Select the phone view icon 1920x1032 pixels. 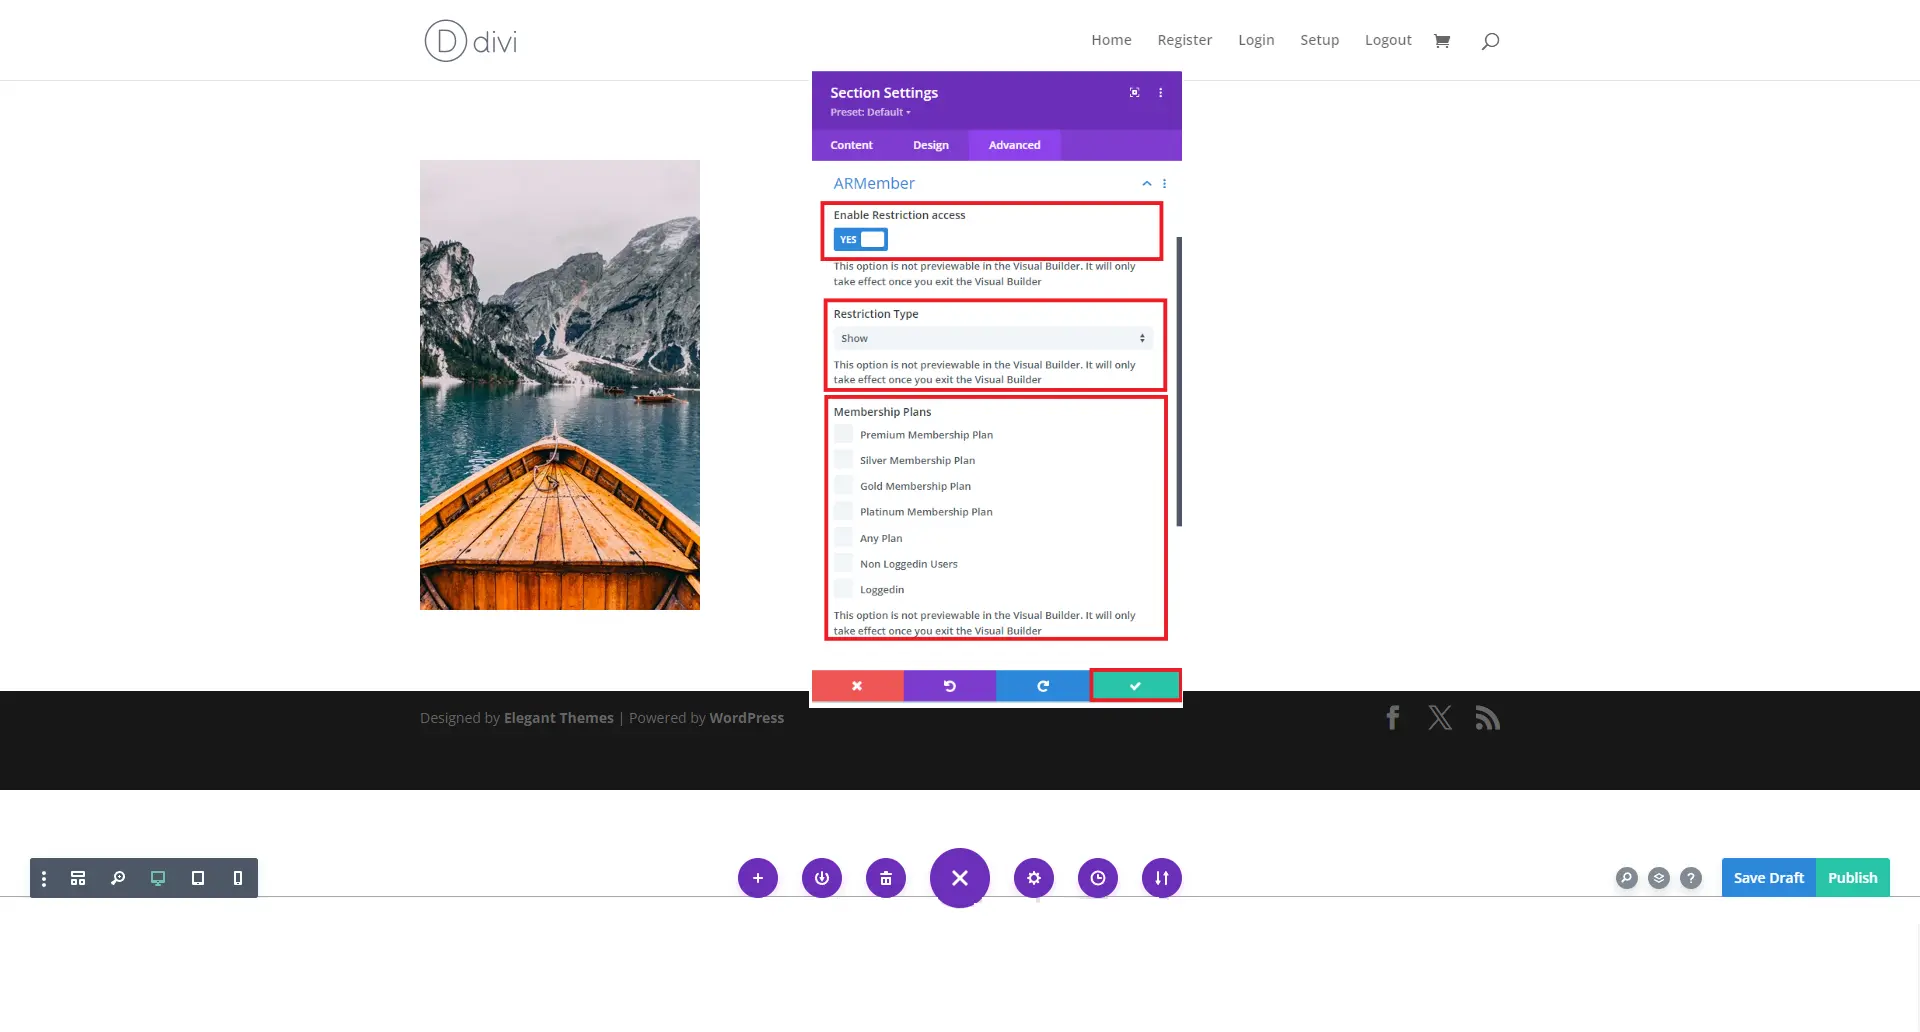238,878
